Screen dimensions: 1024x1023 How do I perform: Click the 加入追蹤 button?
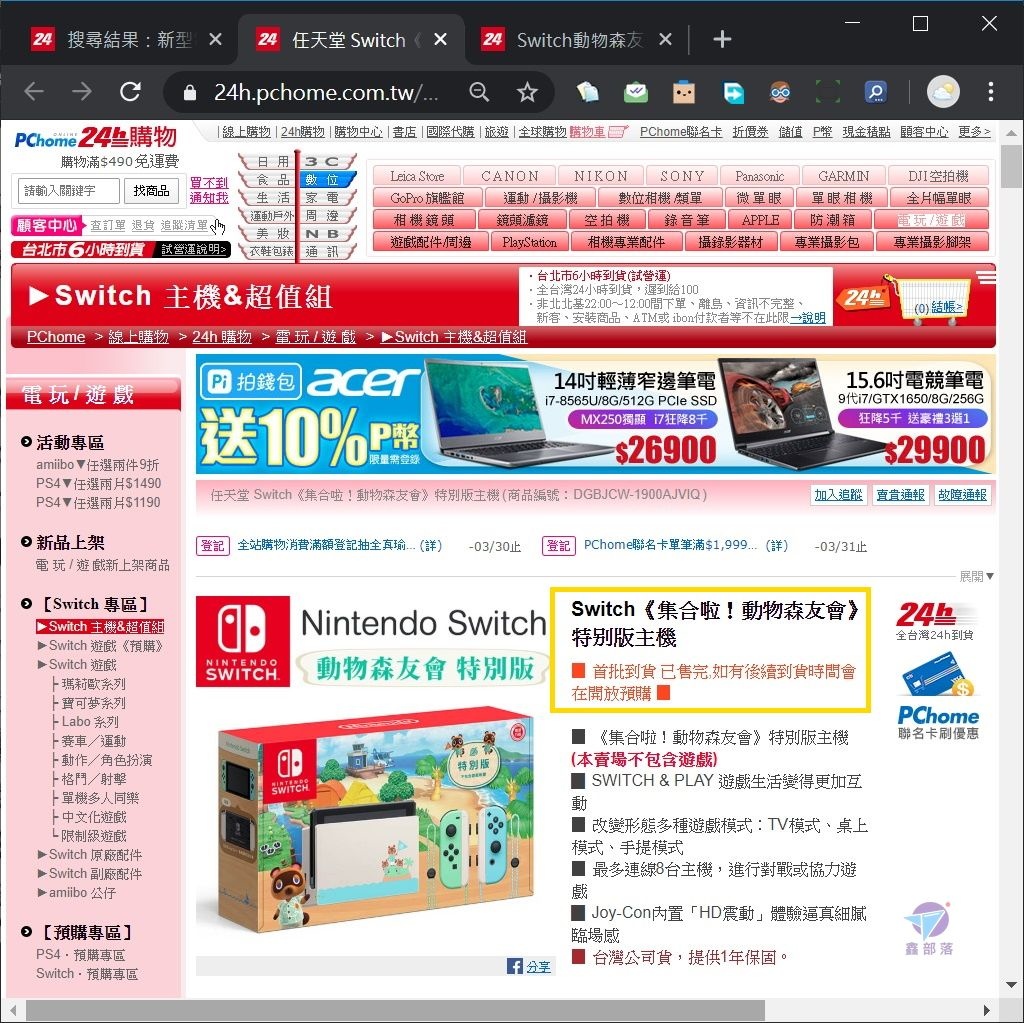[x=838, y=495]
